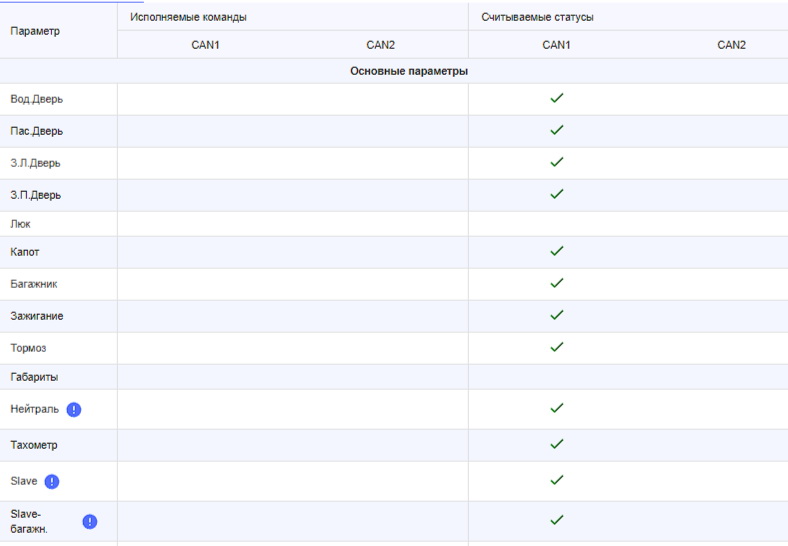Click the green checkmark in Зажигание row

(557, 315)
